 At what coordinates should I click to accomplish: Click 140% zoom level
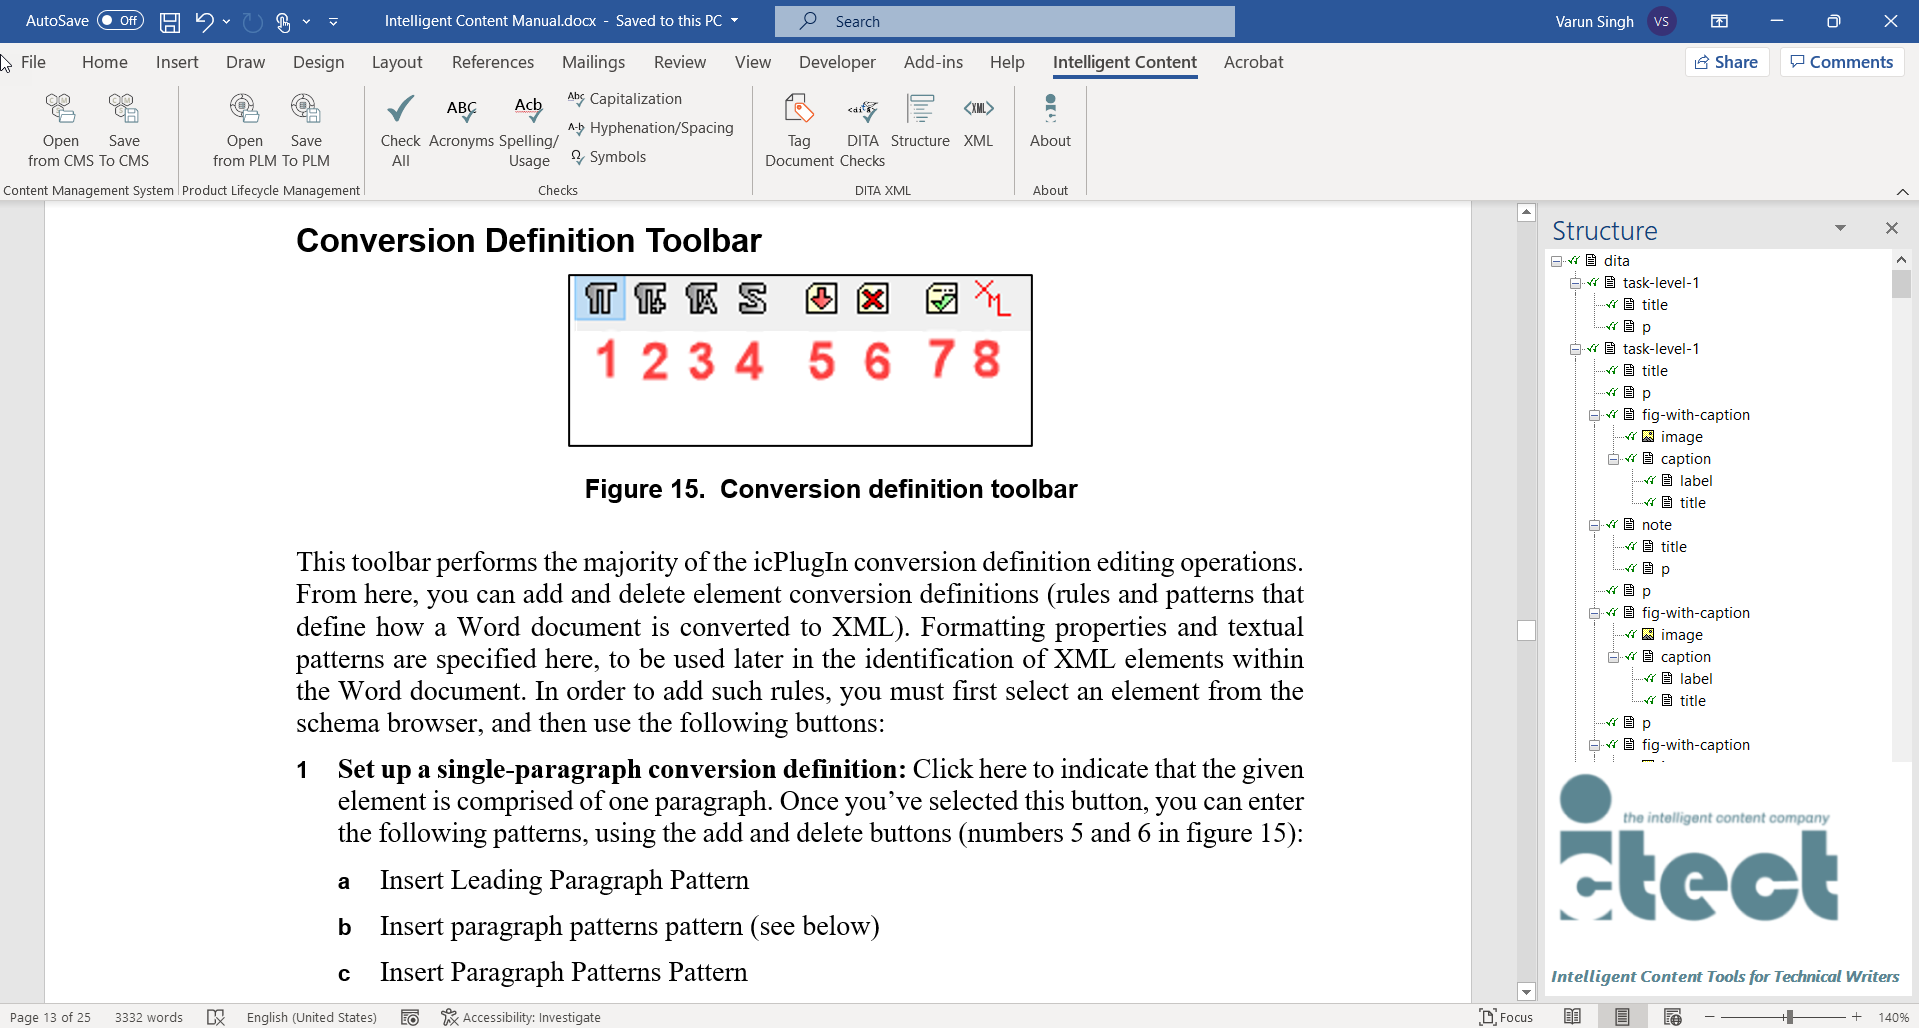point(1893,1017)
